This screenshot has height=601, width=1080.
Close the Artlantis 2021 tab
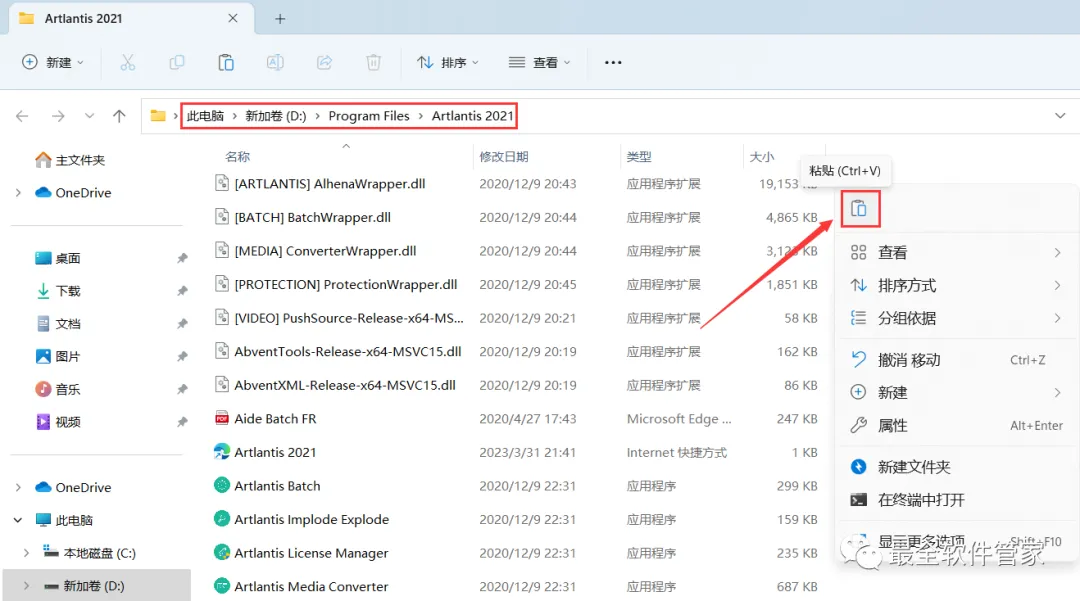pyautogui.click(x=233, y=19)
